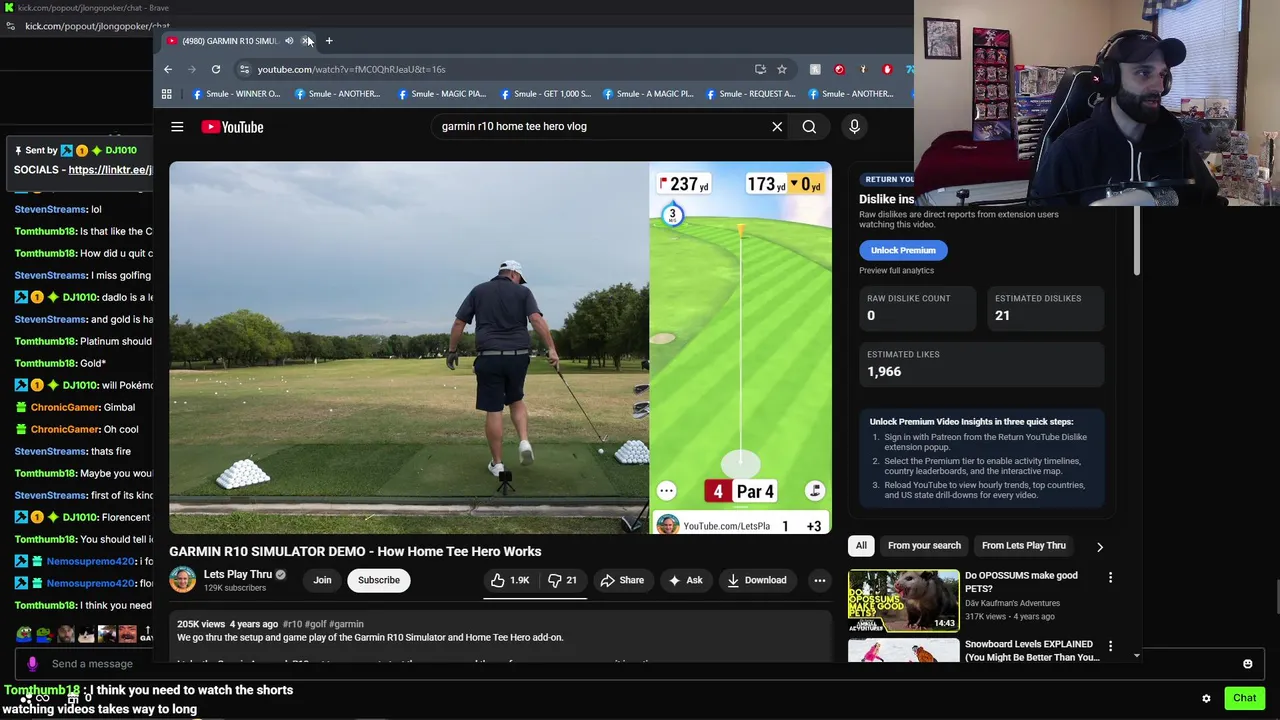Click Lets Play Thru channel name
Viewport: 1280px width, 720px height.
(238, 574)
